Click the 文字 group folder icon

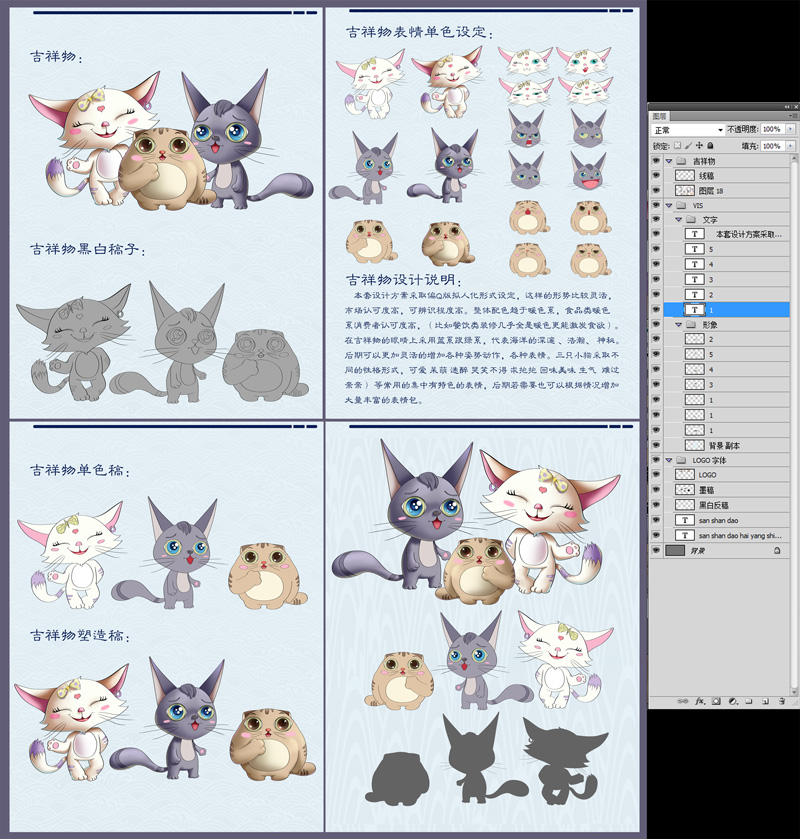pyautogui.click(x=691, y=219)
